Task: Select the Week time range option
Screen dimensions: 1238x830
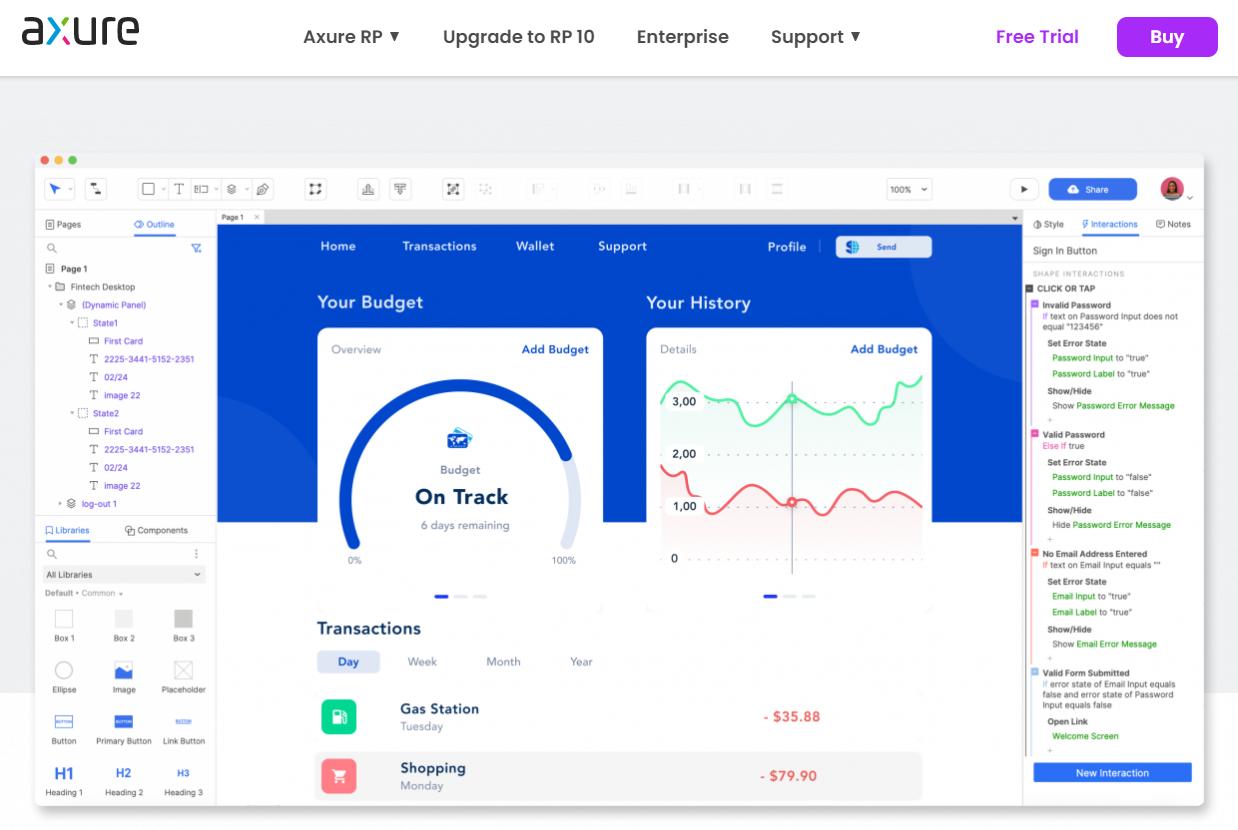Action: point(422,662)
